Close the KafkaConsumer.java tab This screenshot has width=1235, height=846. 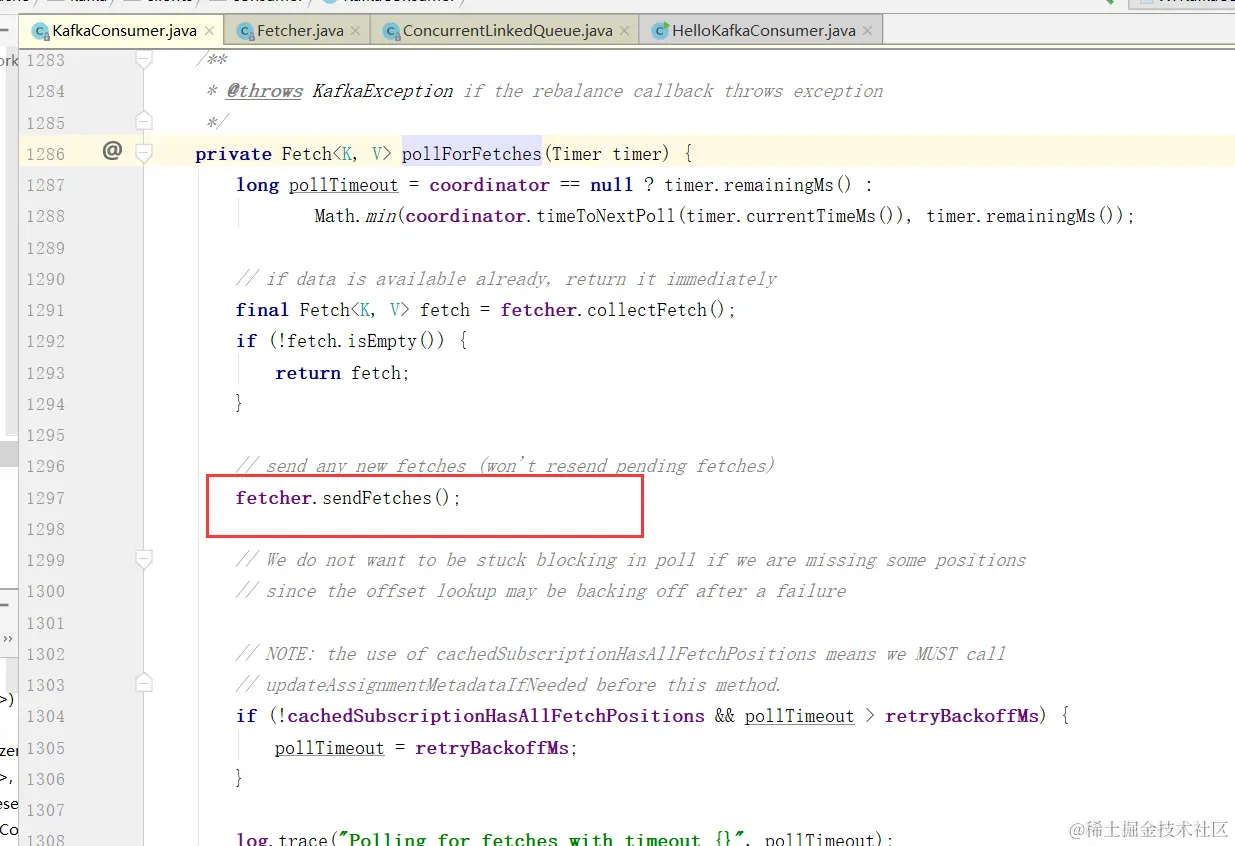pyautogui.click(x=209, y=31)
